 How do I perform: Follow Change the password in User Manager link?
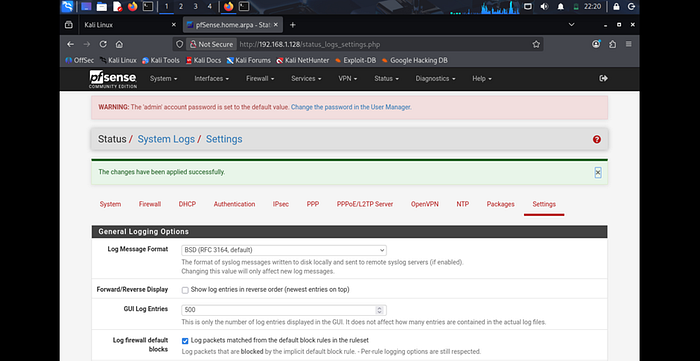point(350,107)
